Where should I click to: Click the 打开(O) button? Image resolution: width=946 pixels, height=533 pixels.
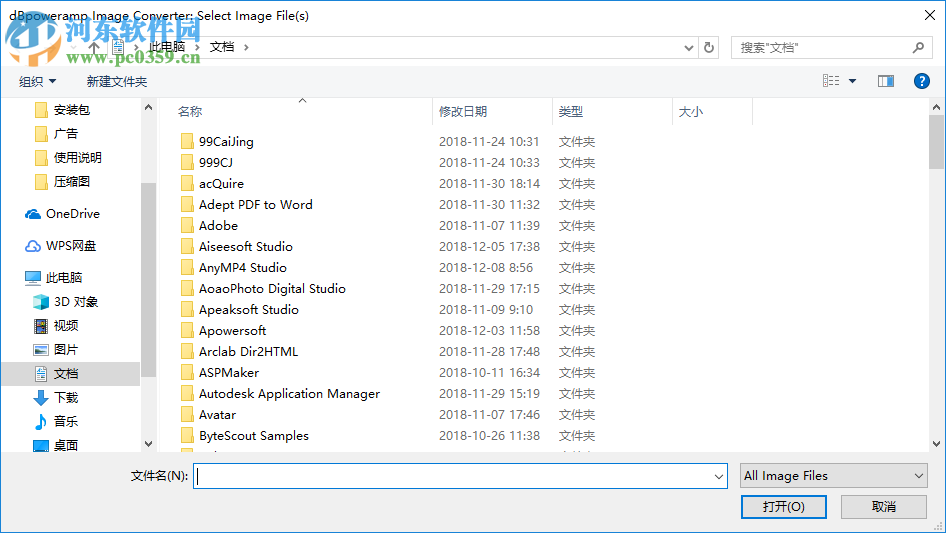784,506
